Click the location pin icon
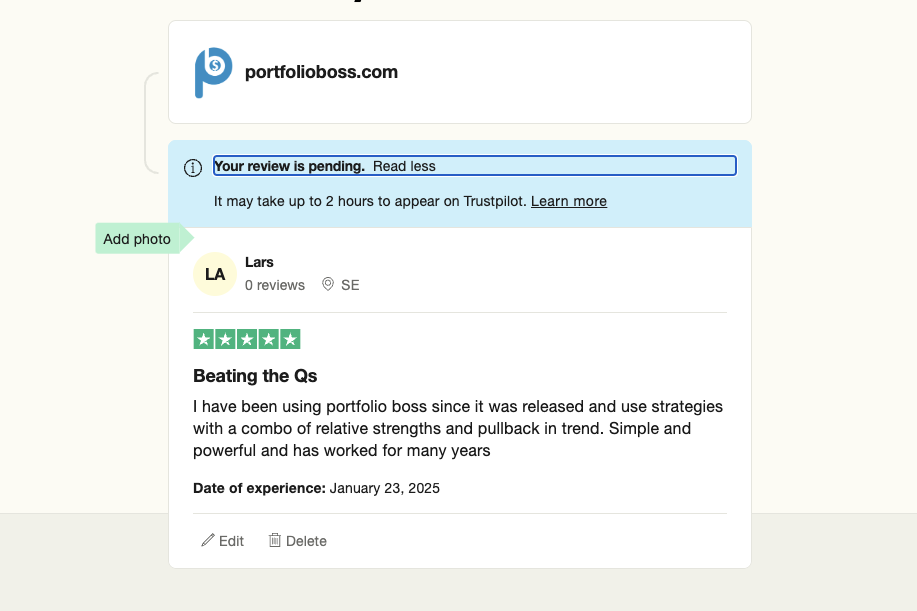917x611 pixels. (327, 285)
